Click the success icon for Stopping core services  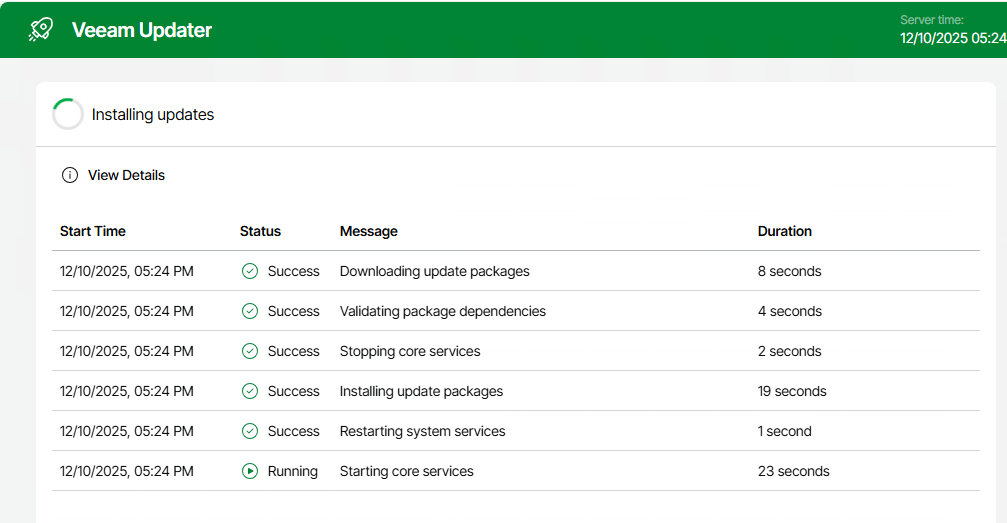250,351
